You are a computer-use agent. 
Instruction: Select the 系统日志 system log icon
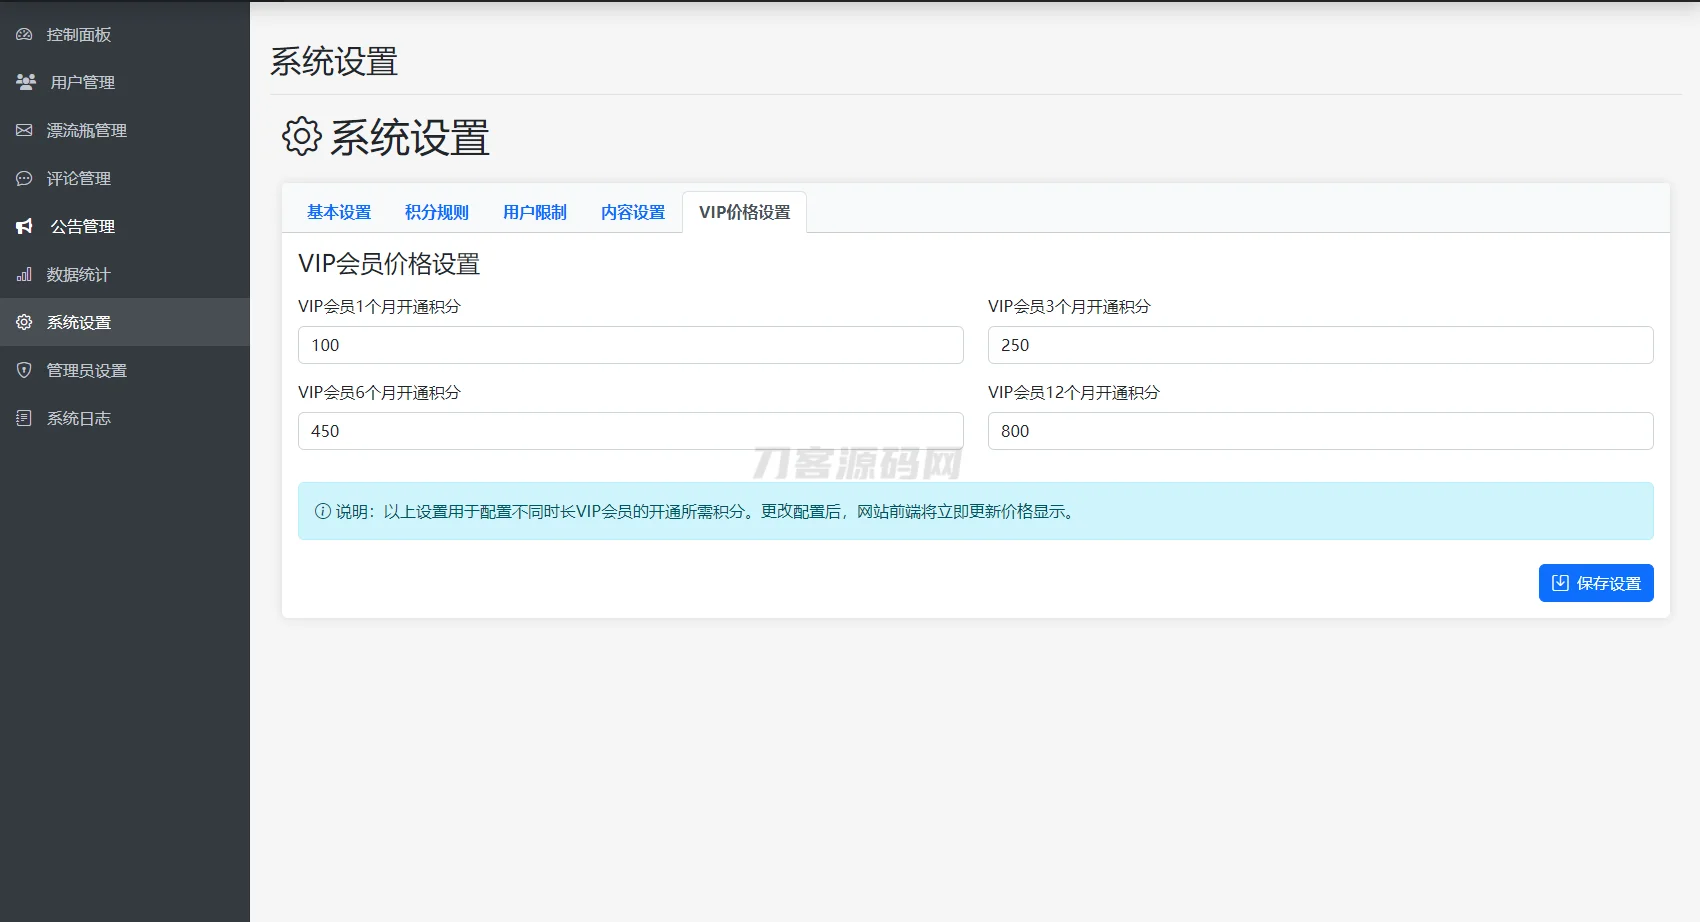24,418
